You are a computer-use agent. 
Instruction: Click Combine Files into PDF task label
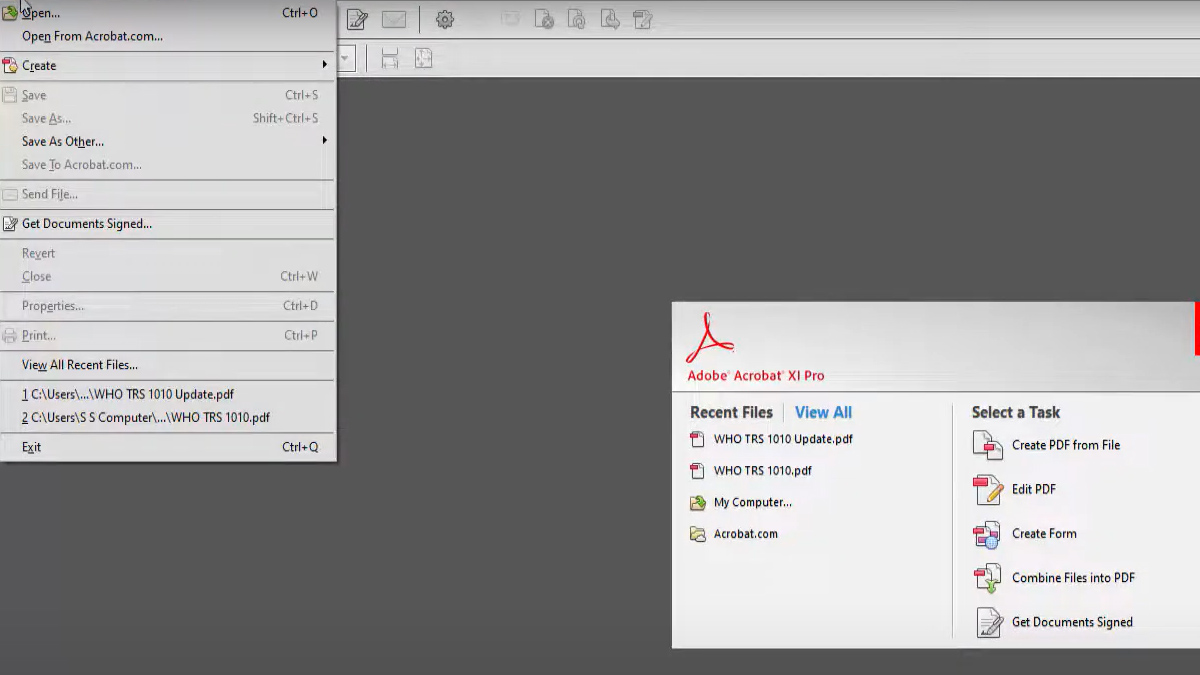coord(1073,577)
